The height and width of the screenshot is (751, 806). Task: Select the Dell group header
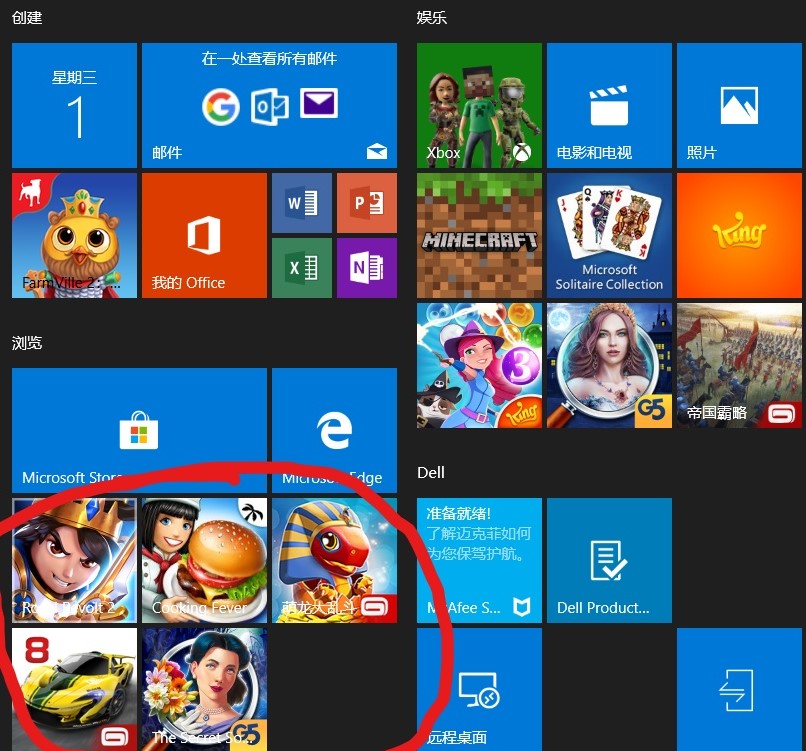(431, 472)
